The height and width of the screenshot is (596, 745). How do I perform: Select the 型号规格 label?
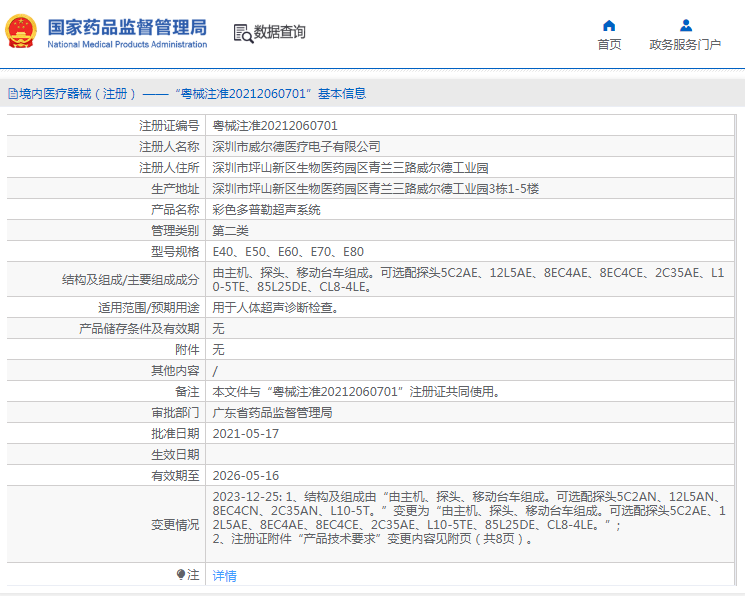175,251
